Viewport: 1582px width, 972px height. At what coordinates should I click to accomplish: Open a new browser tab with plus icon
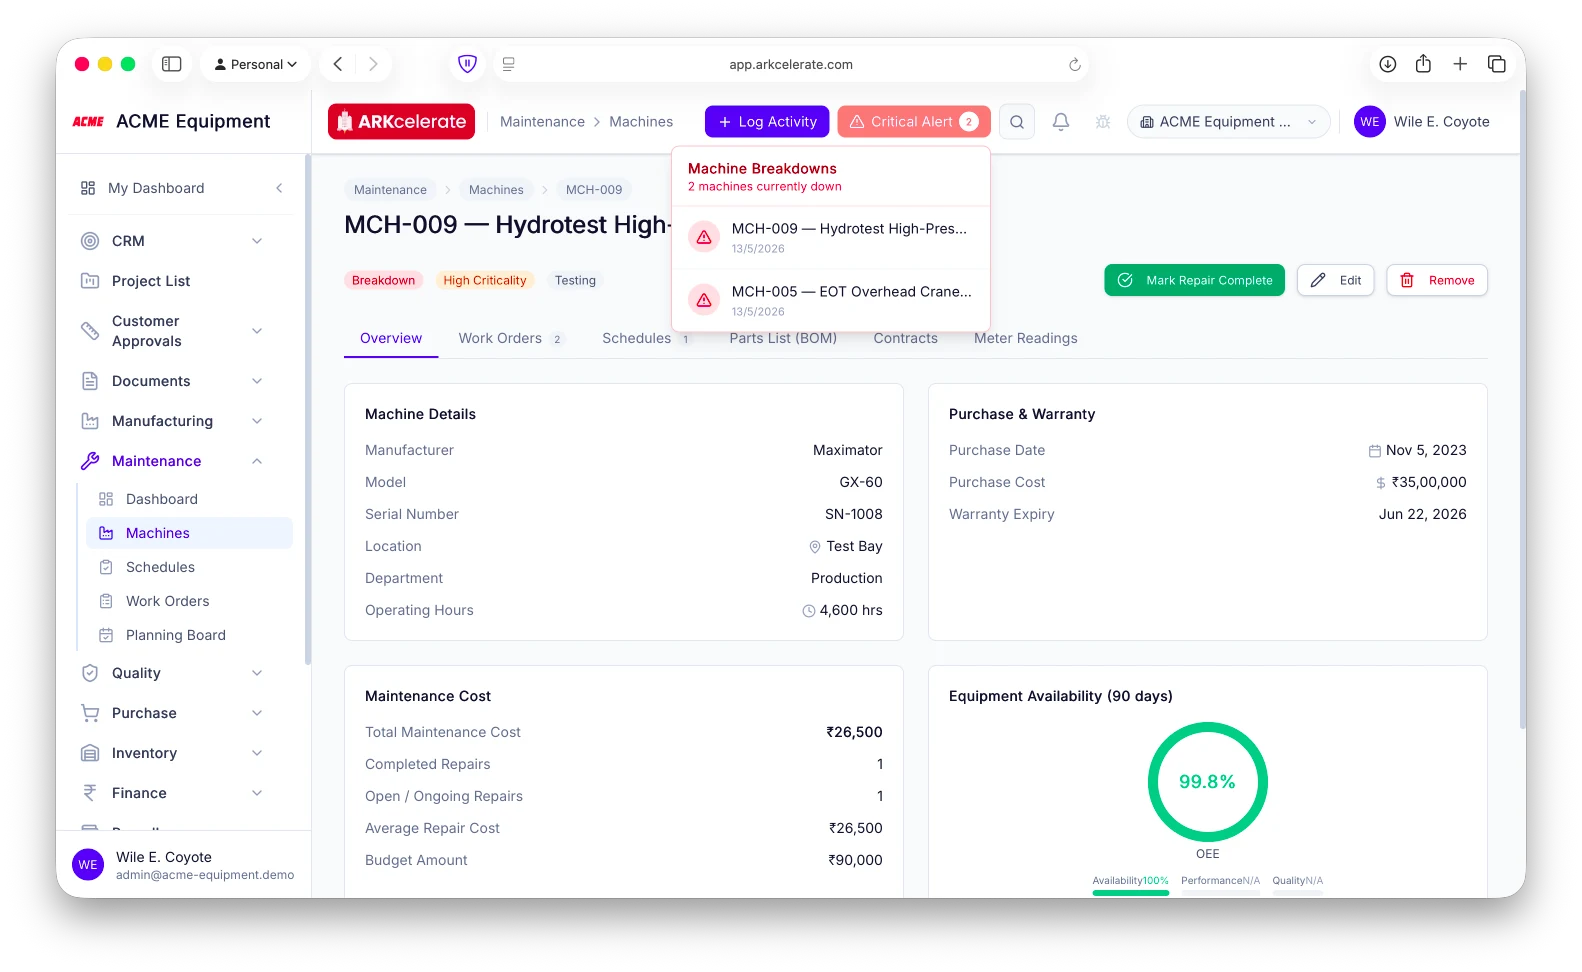click(x=1460, y=64)
